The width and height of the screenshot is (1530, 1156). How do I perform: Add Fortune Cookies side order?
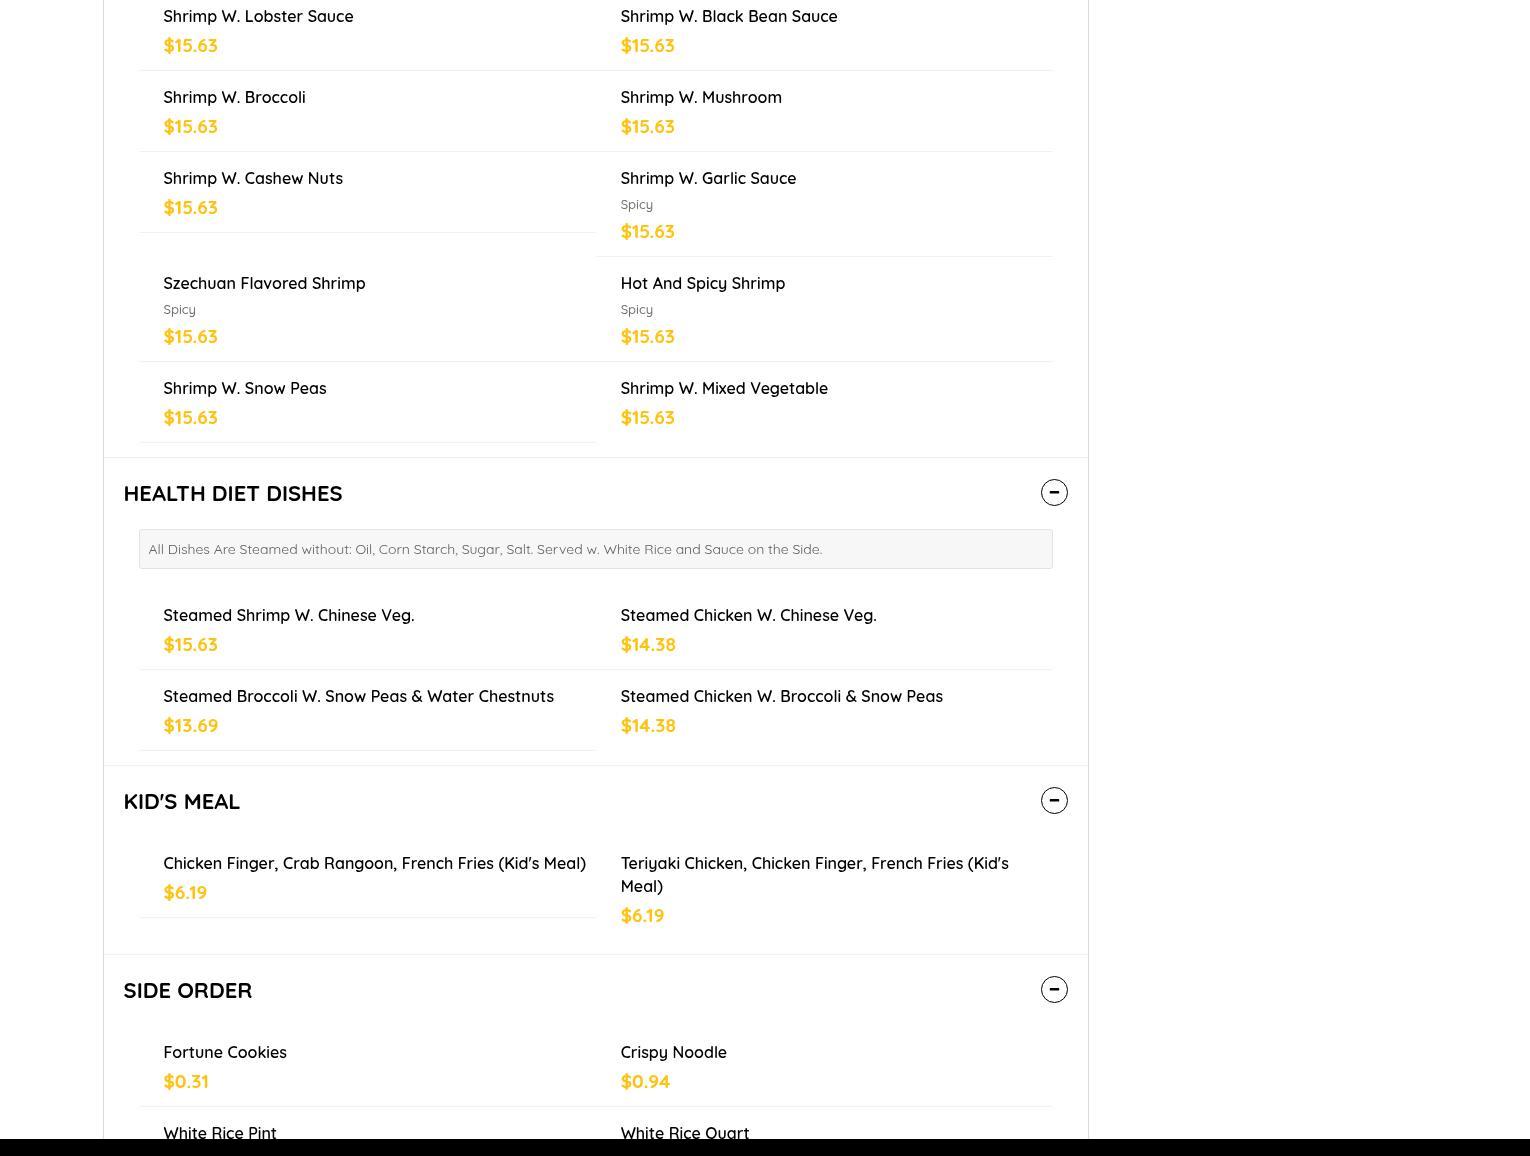pos(224,1053)
